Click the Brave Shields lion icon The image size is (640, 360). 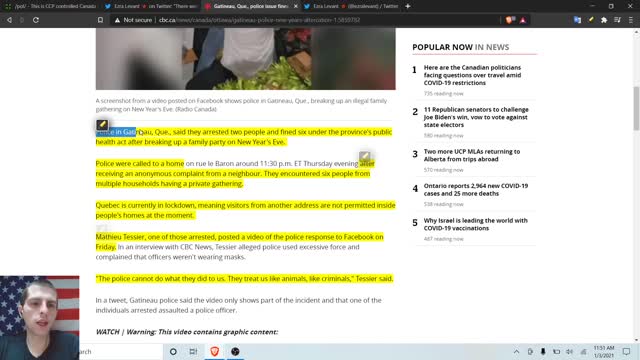click(x=510, y=20)
